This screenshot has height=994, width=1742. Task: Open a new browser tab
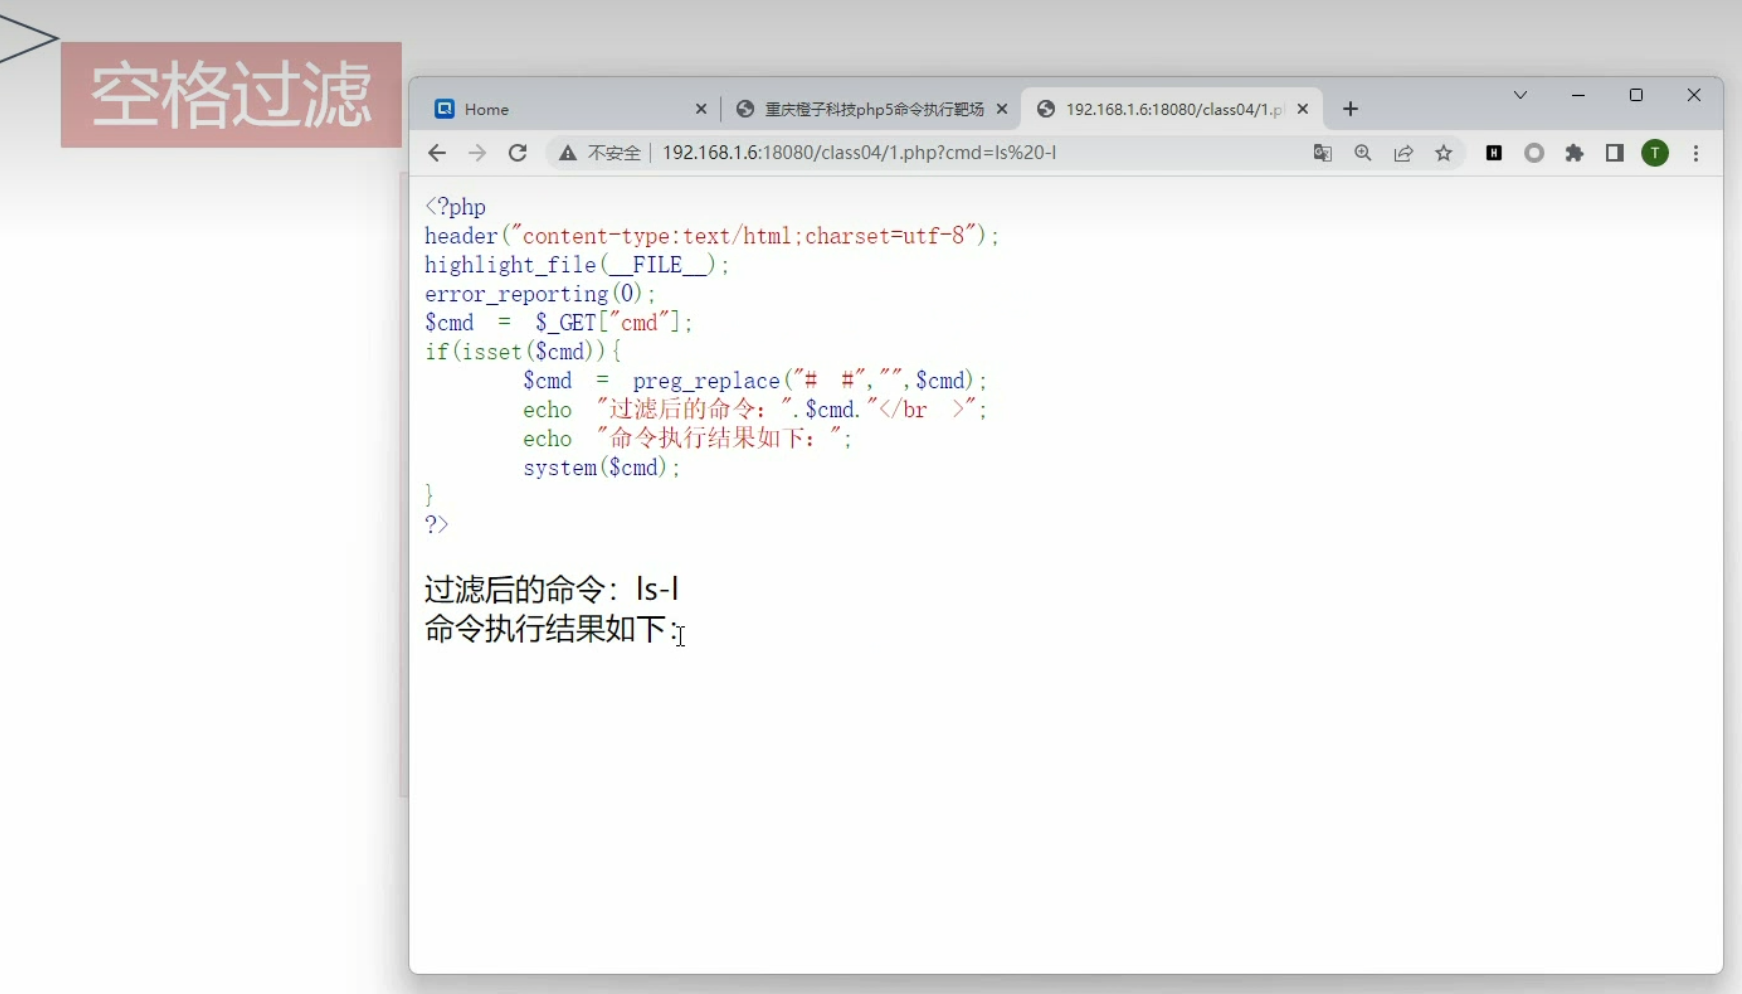coord(1350,109)
